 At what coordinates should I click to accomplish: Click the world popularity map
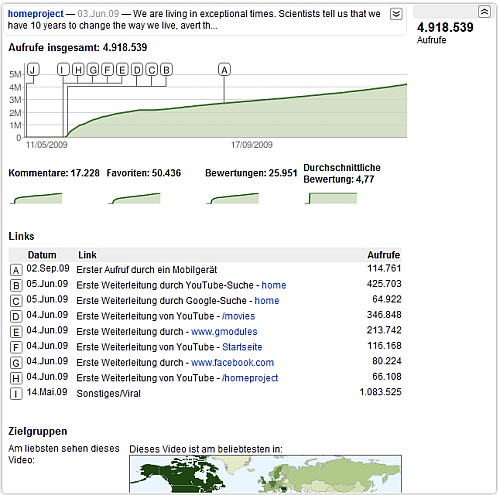click(x=265, y=474)
